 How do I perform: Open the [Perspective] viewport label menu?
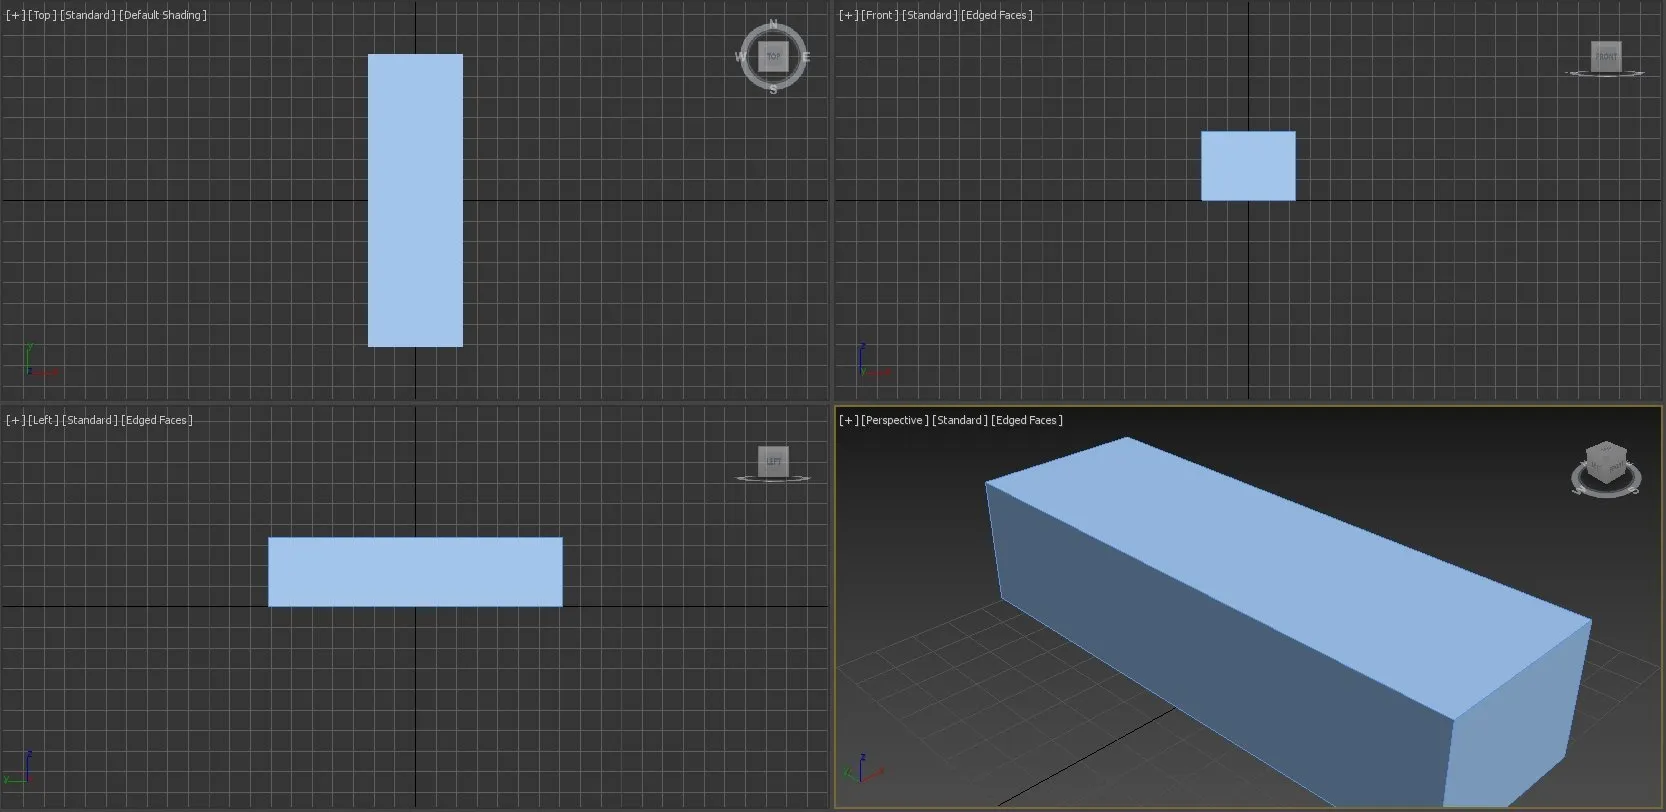[x=894, y=420]
